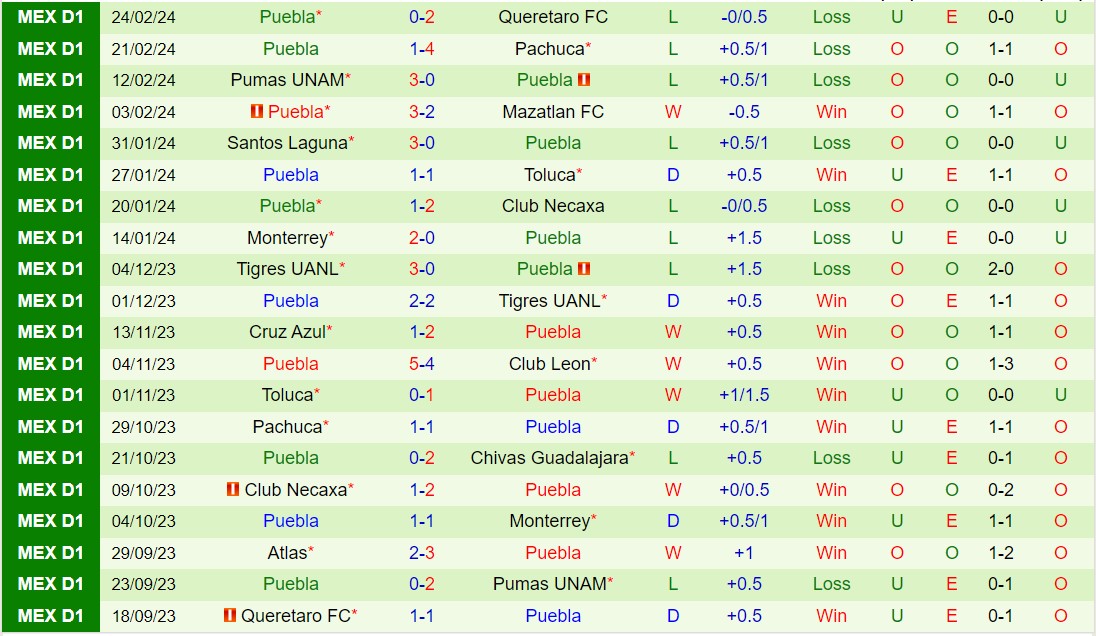Click red card icon beside Puebla against Pumas UNAM on 12/02/24
Screen dimensions: 1096x636
coord(585,80)
